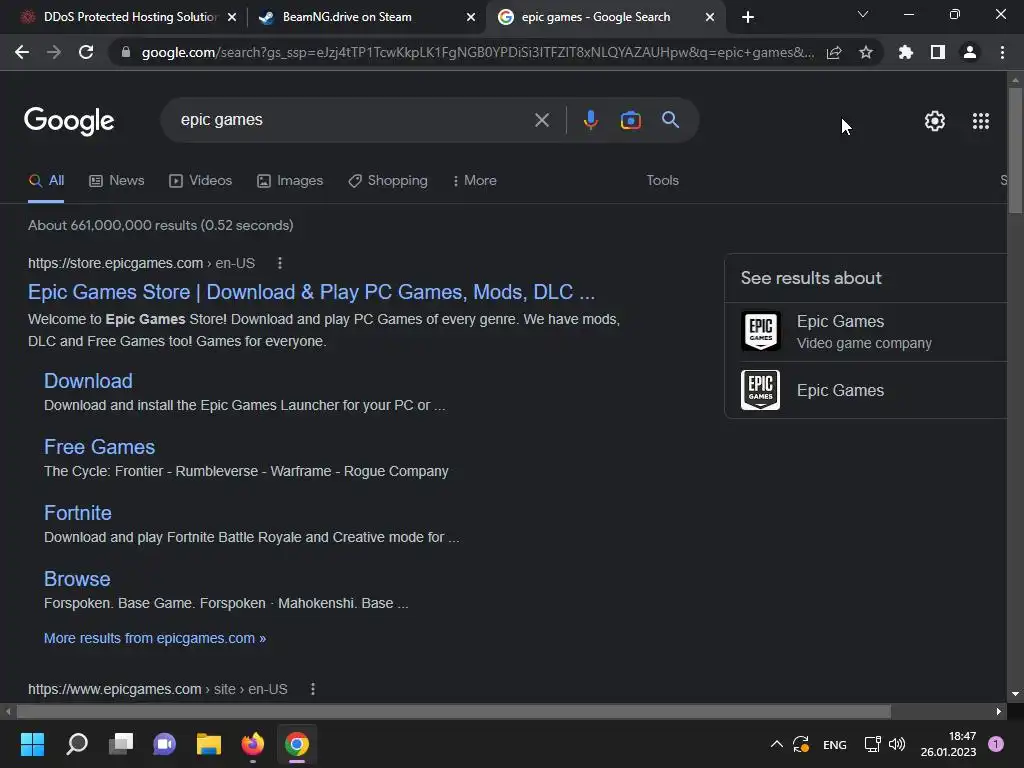Click Chrome icon on the taskbar
1024x768 pixels.
point(296,744)
